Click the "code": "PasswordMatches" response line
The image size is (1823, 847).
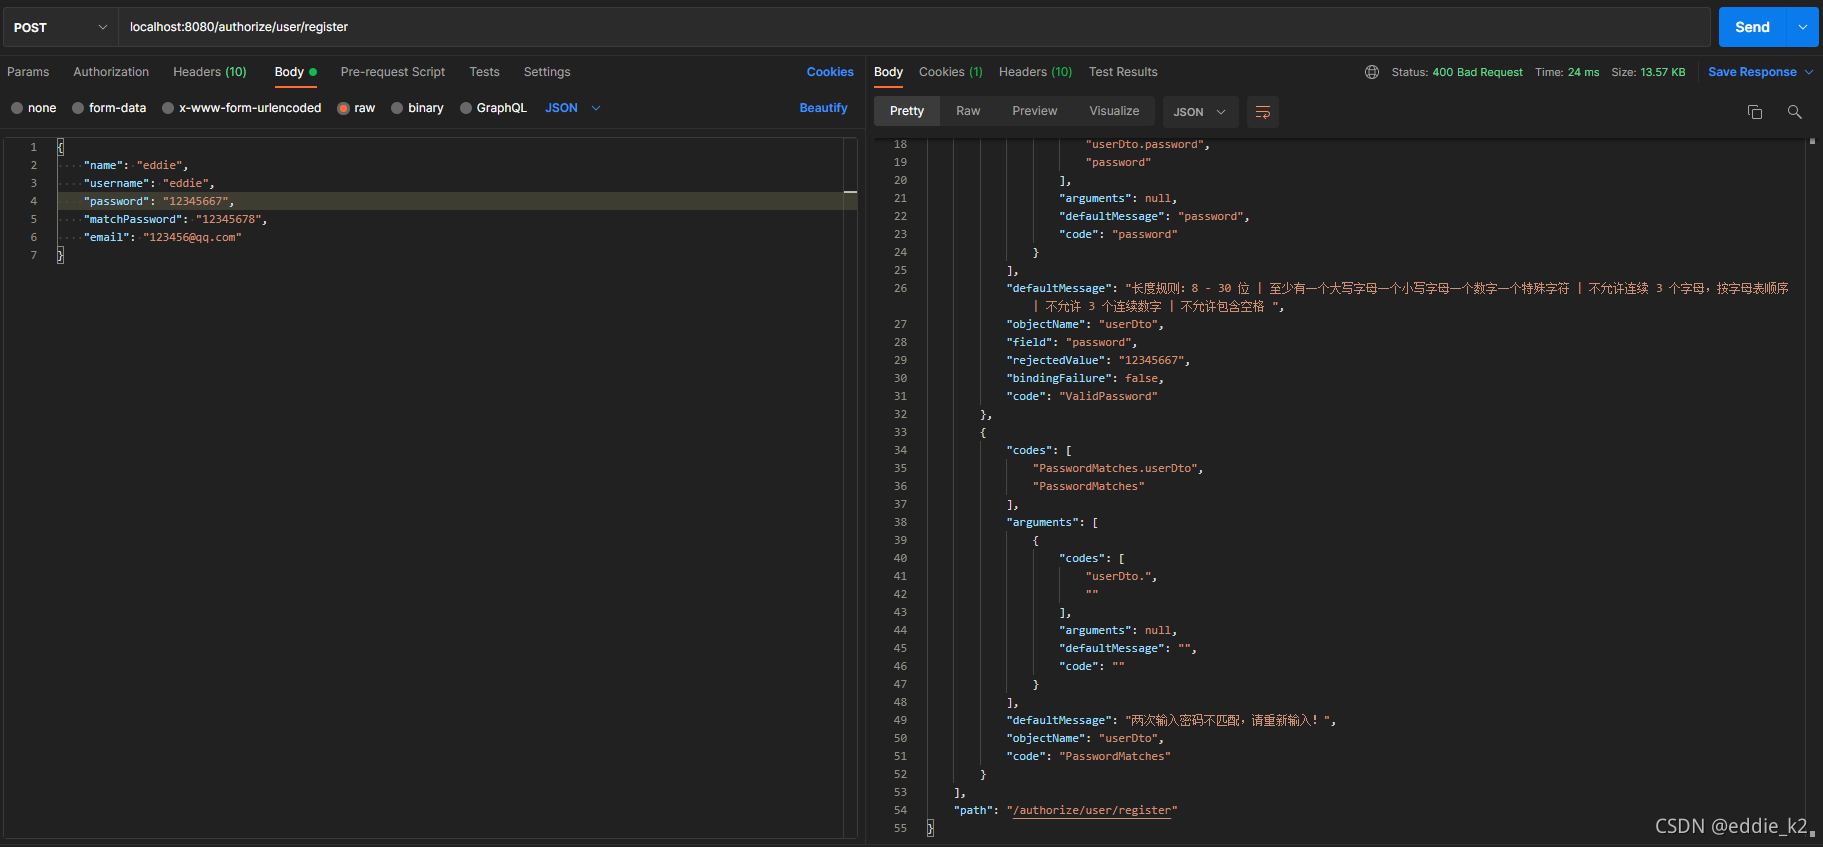(x=1088, y=756)
